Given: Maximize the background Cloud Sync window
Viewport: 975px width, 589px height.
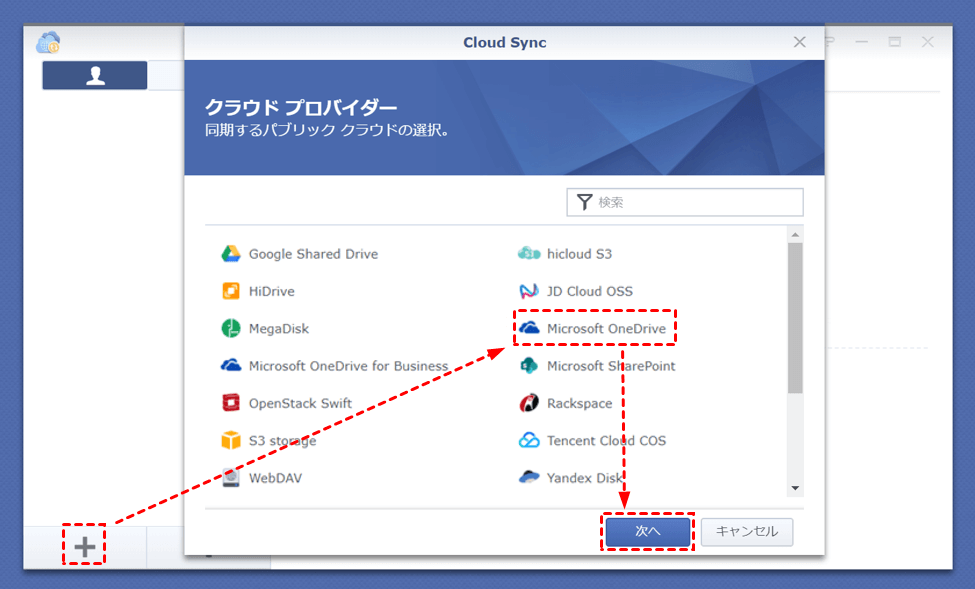Looking at the screenshot, I should point(895,42).
